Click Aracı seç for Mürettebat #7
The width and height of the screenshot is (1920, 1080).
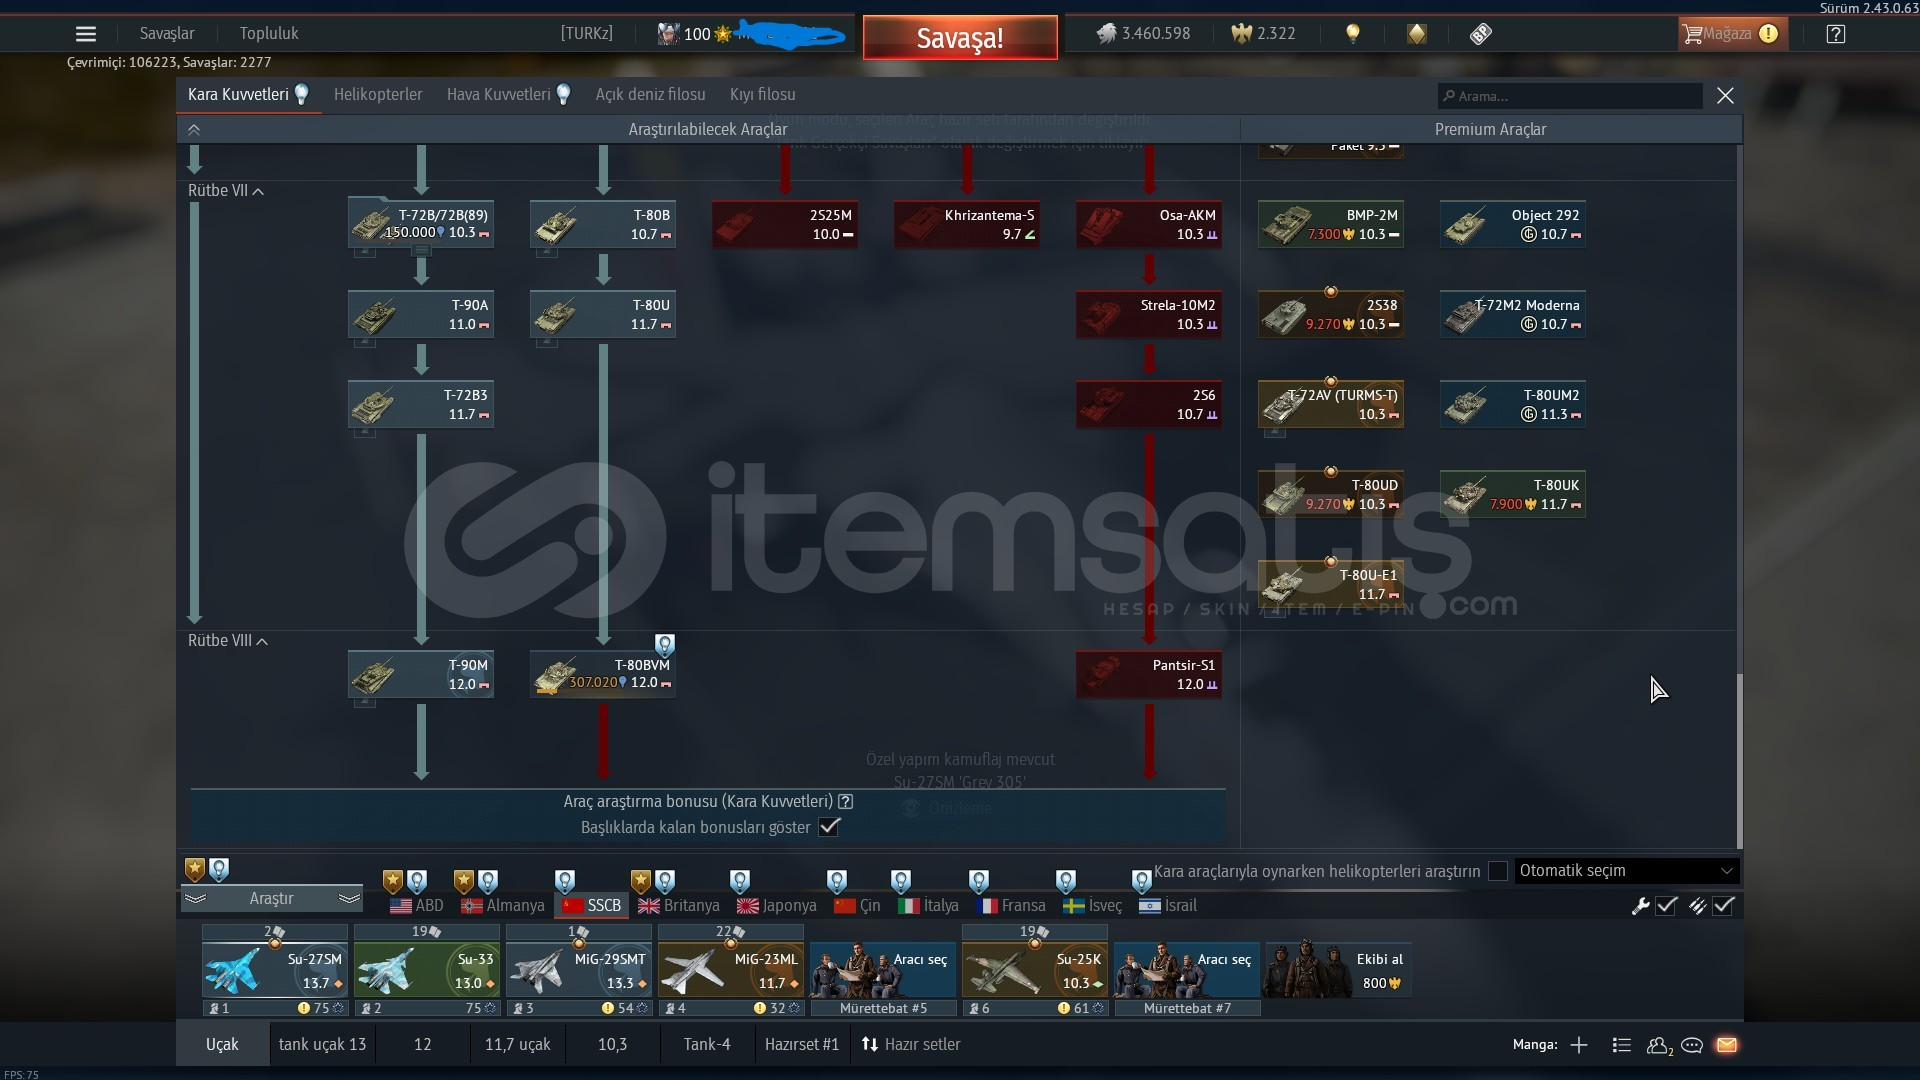point(1186,969)
